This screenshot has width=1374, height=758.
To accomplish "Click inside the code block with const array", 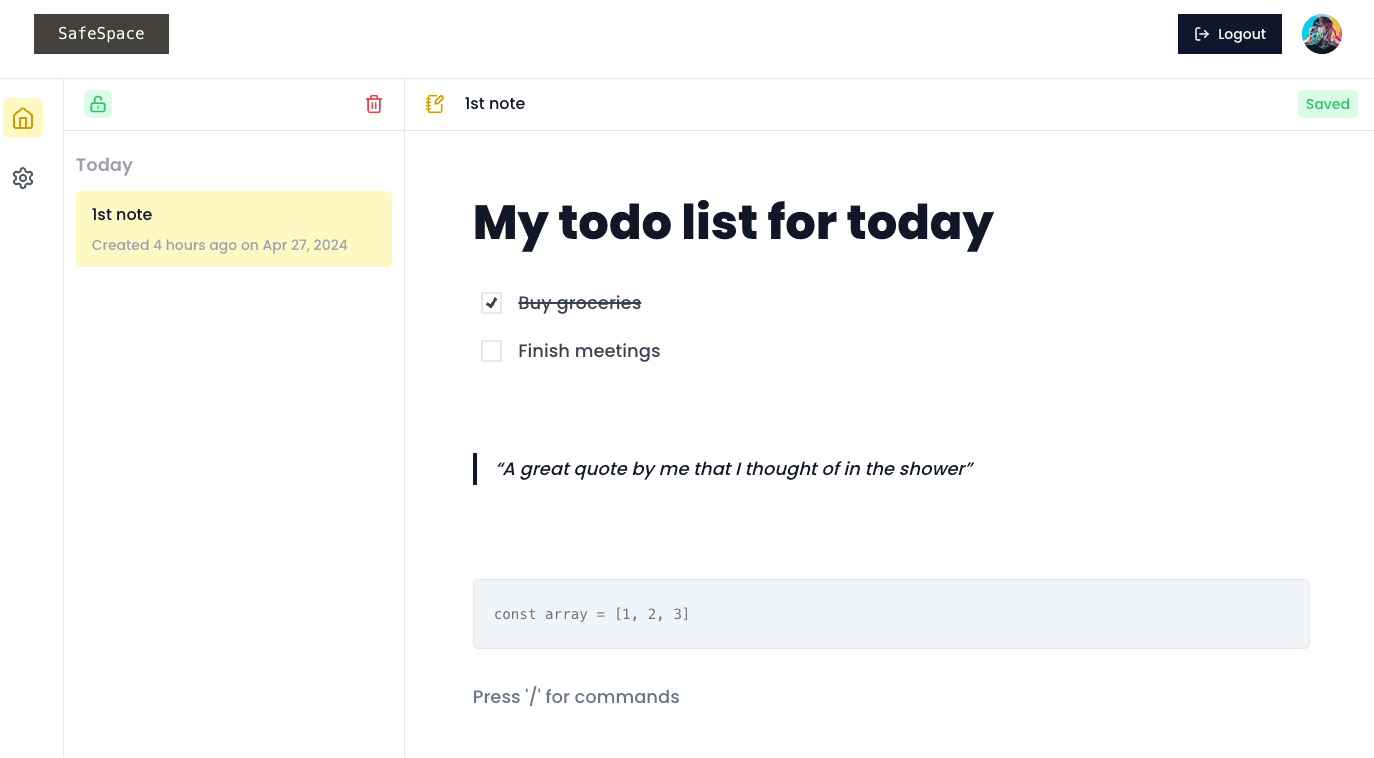I will tap(890, 613).
